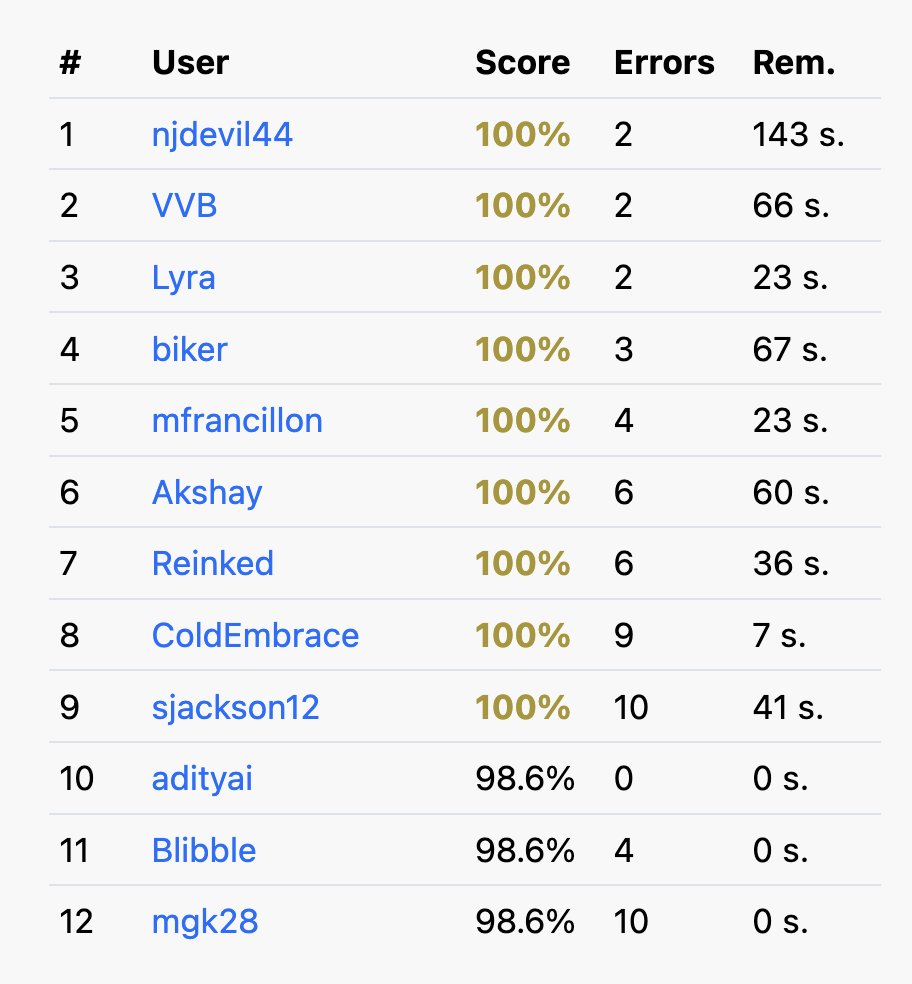Select the sjackson12 username link
Image resolution: width=912 pixels, height=984 pixels.
(235, 708)
